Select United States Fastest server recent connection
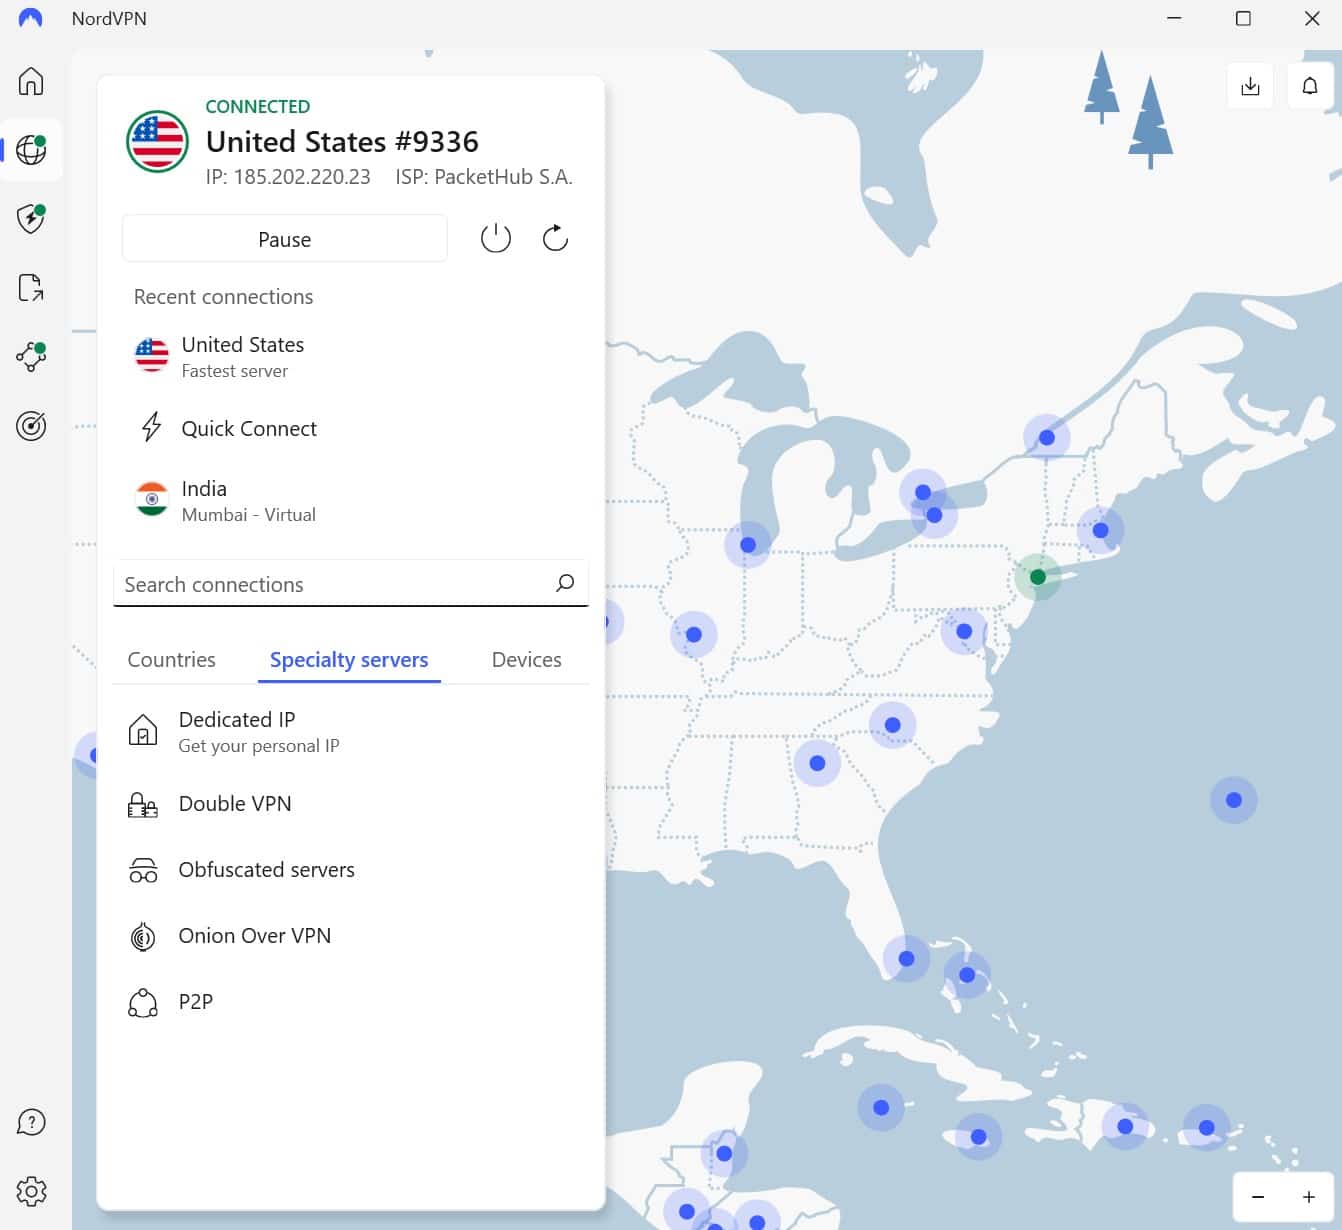The height and width of the screenshot is (1230, 1342). (350, 357)
